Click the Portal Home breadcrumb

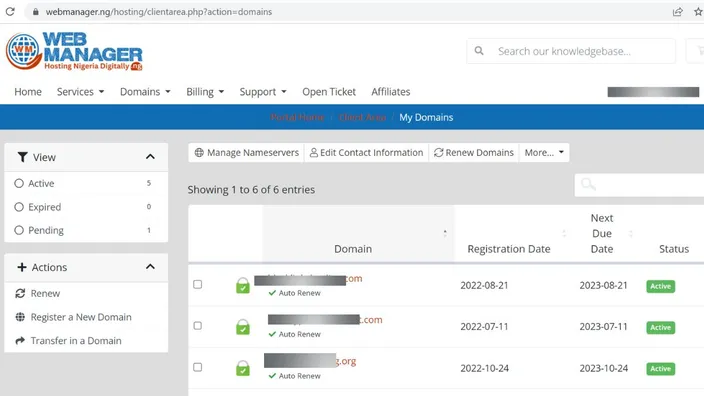pos(297,117)
